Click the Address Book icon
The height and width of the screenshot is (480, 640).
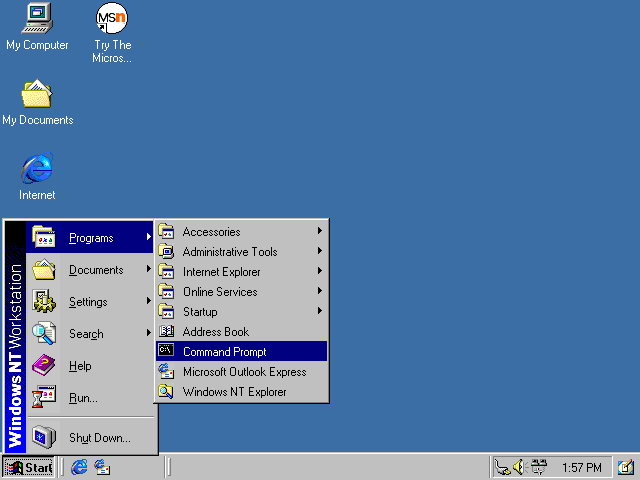point(166,331)
